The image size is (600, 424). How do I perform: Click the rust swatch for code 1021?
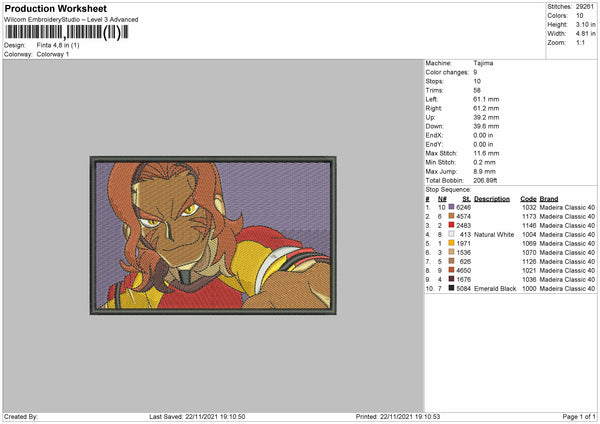click(x=451, y=271)
